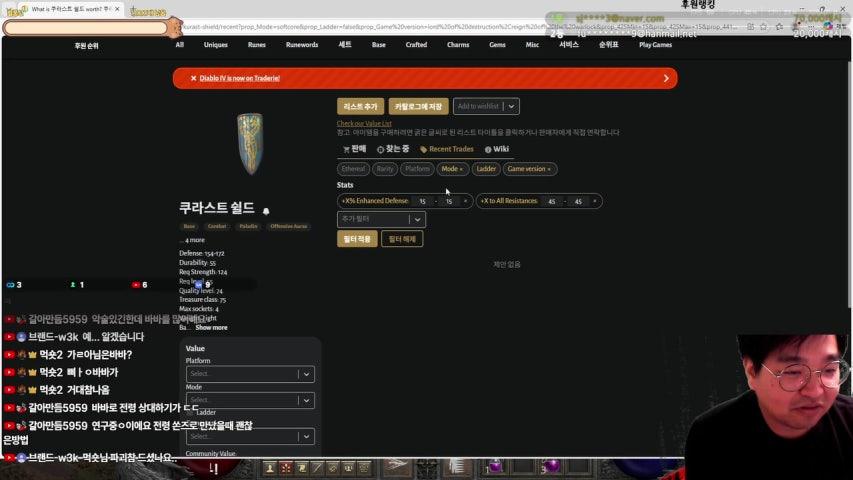Open the Runes category

[x=257, y=45]
